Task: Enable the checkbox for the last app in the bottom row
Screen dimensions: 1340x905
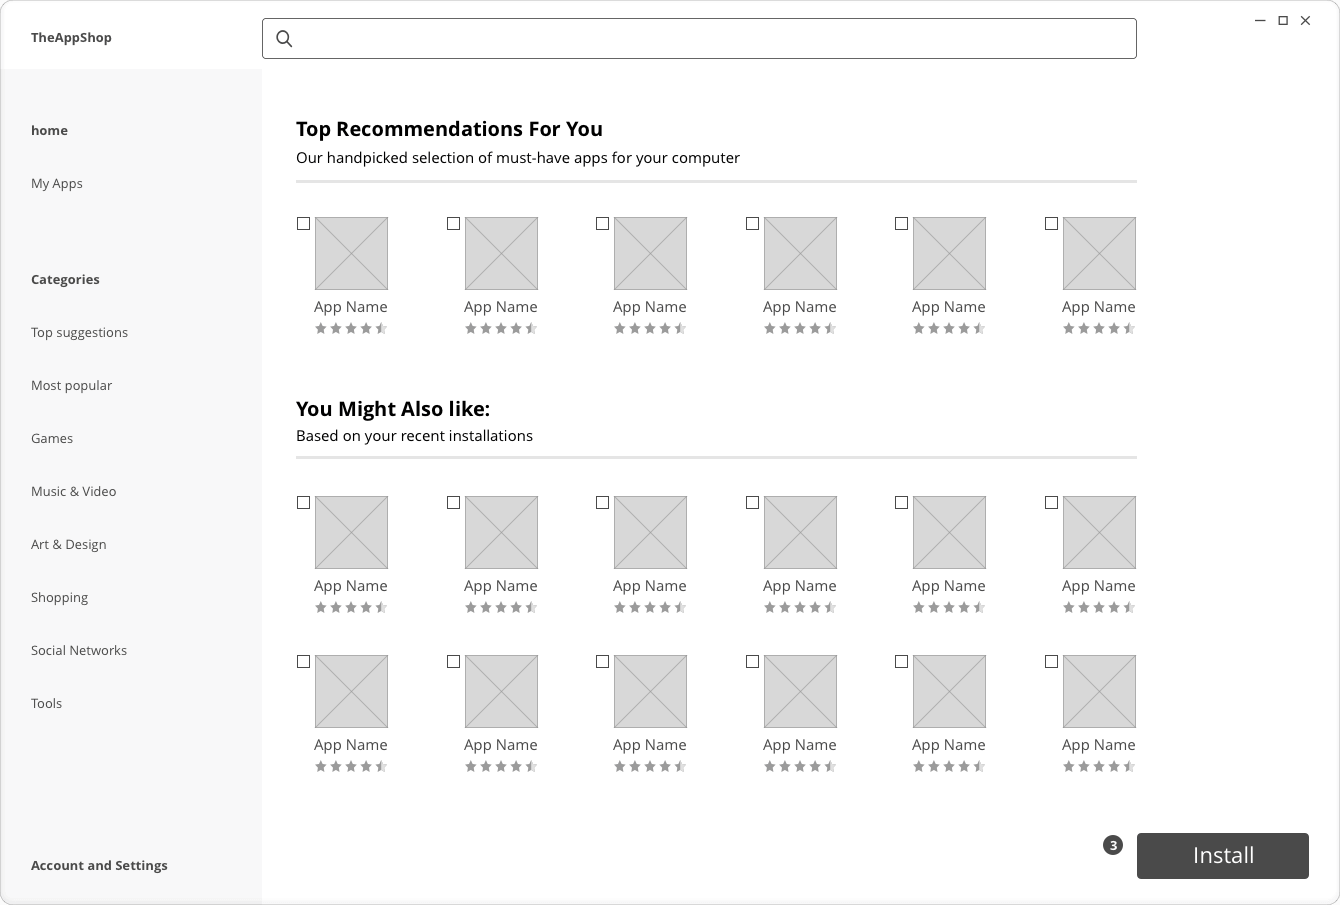Action: pyautogui.click(x=1052, y=662)
